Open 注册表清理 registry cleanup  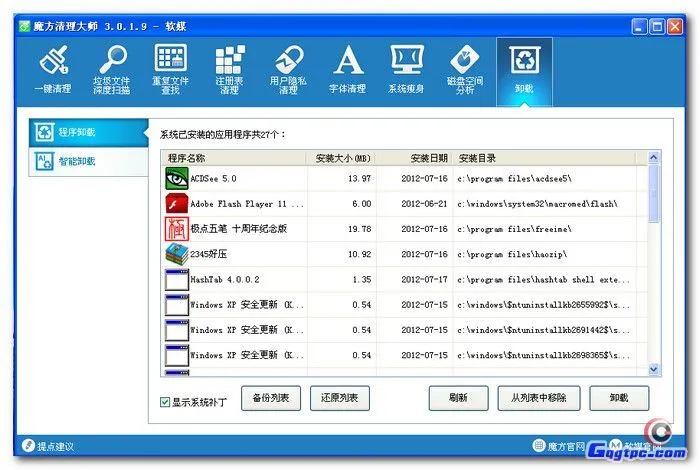point(229,70)
